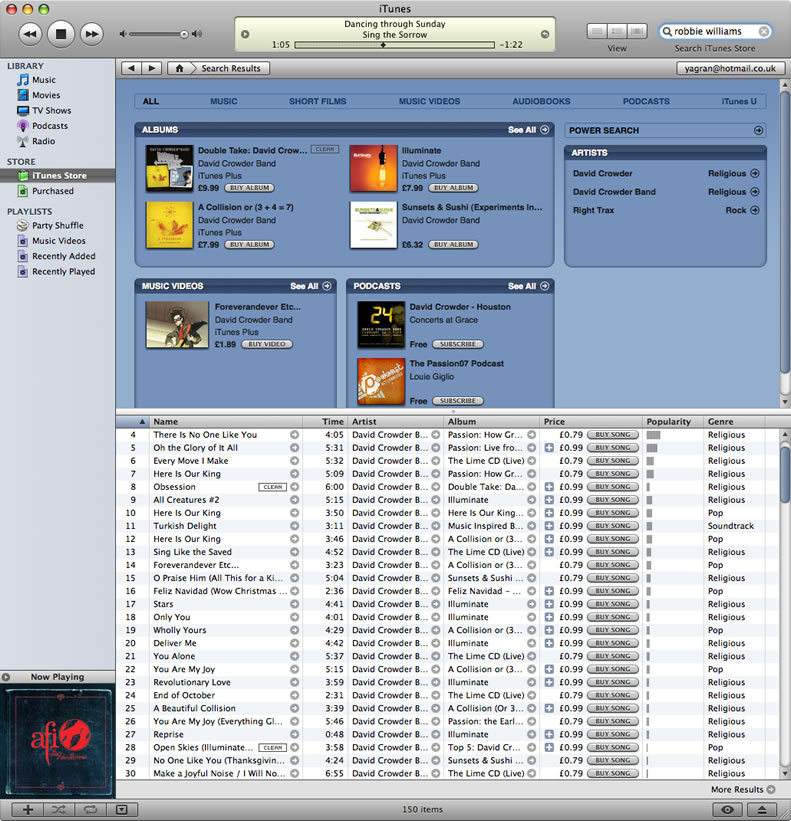The image size is (791, 821).
Task: Go to David Crowder artist arrow
Action: 754,173
